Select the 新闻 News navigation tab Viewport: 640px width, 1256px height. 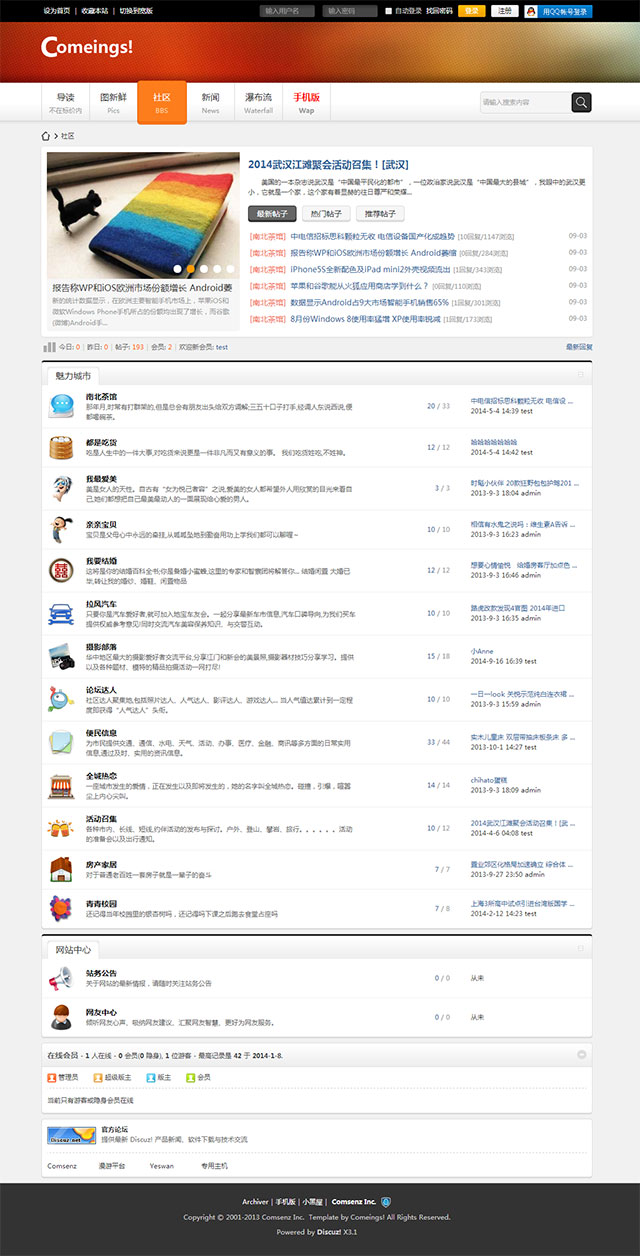coord(210,102)
